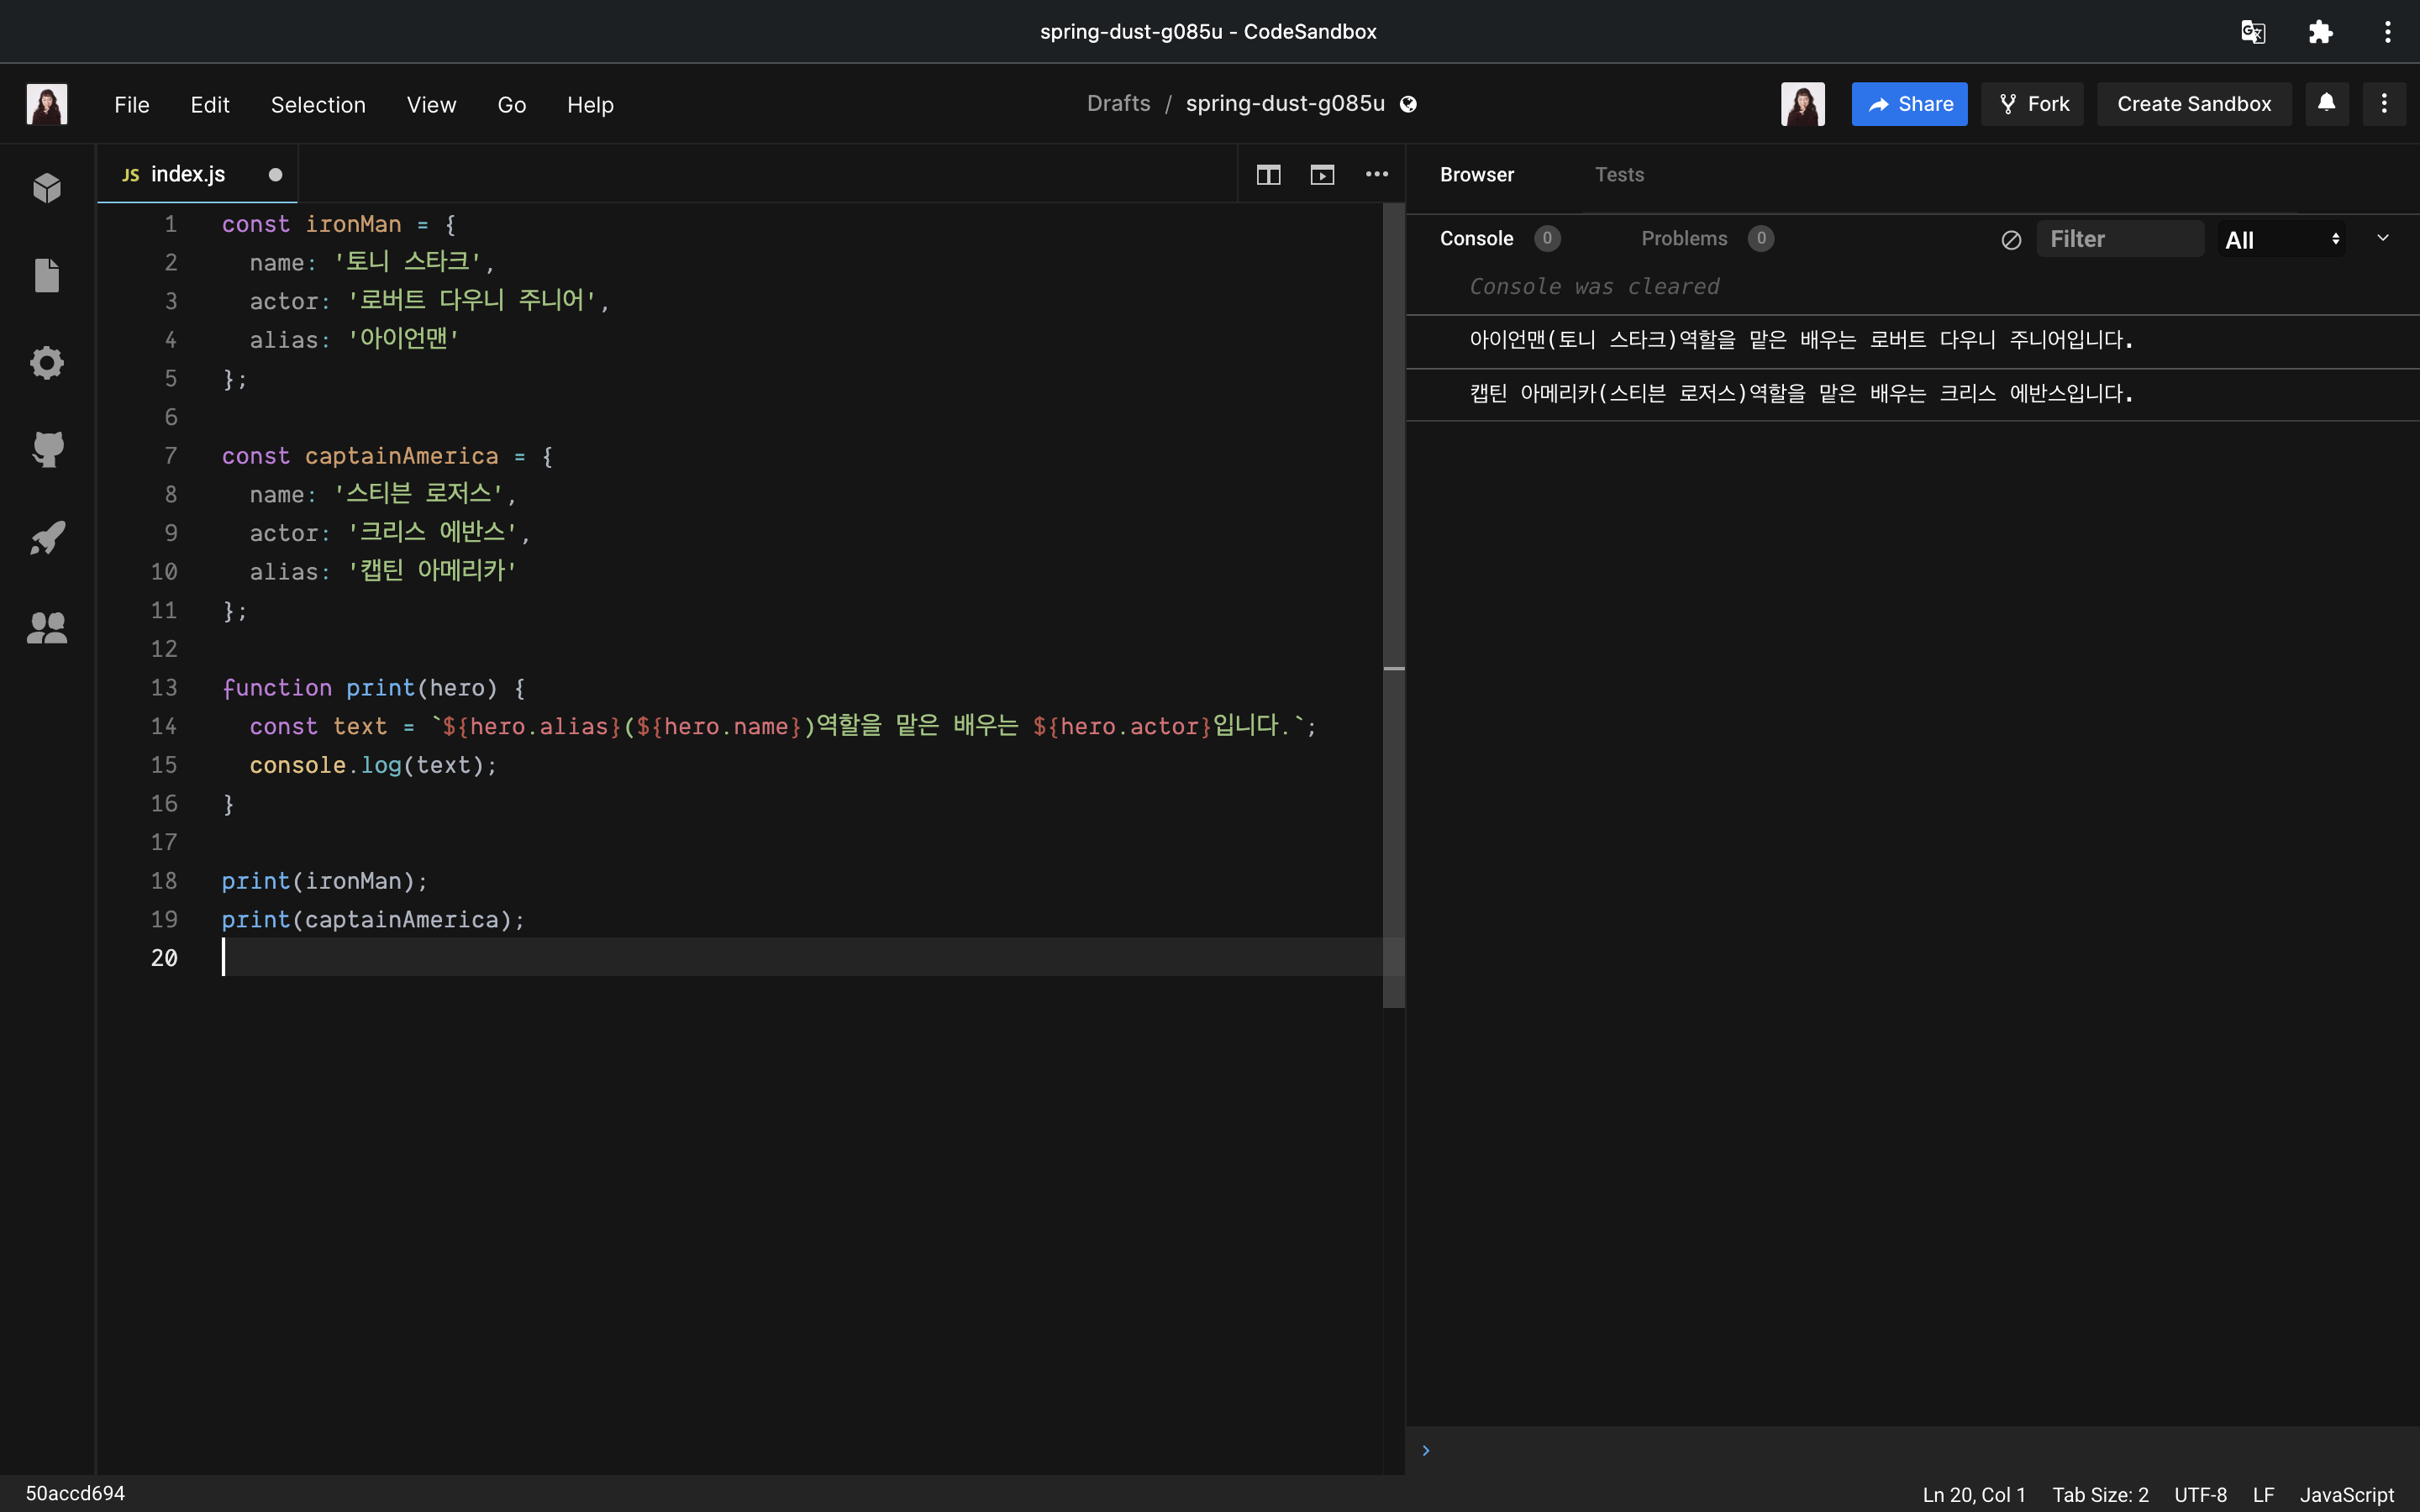Screen dimensions: 2420x1512
Task: Switch to the Tests tab
Action: tap(1619, 175)
